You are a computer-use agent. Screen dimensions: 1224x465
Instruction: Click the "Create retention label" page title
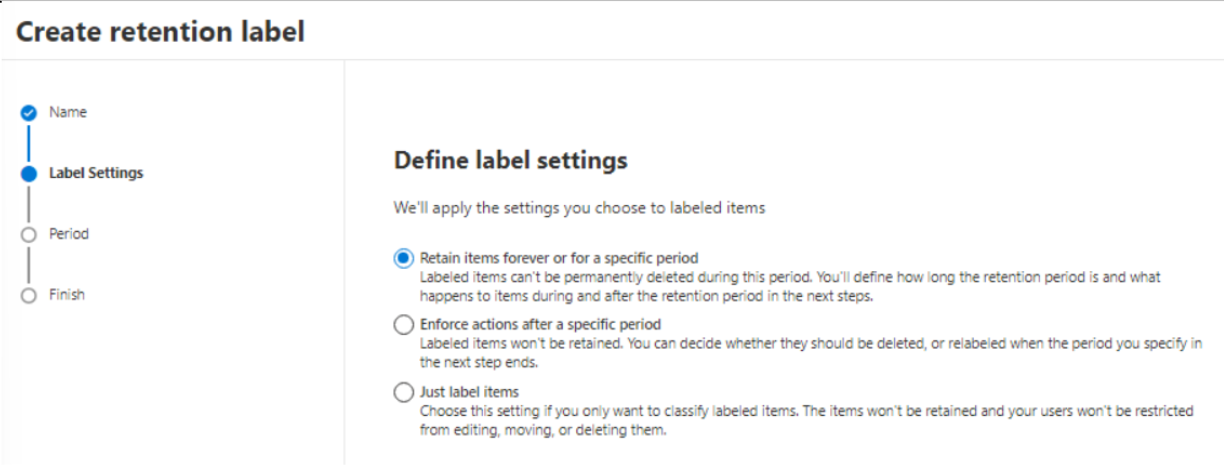coord(160,32)
